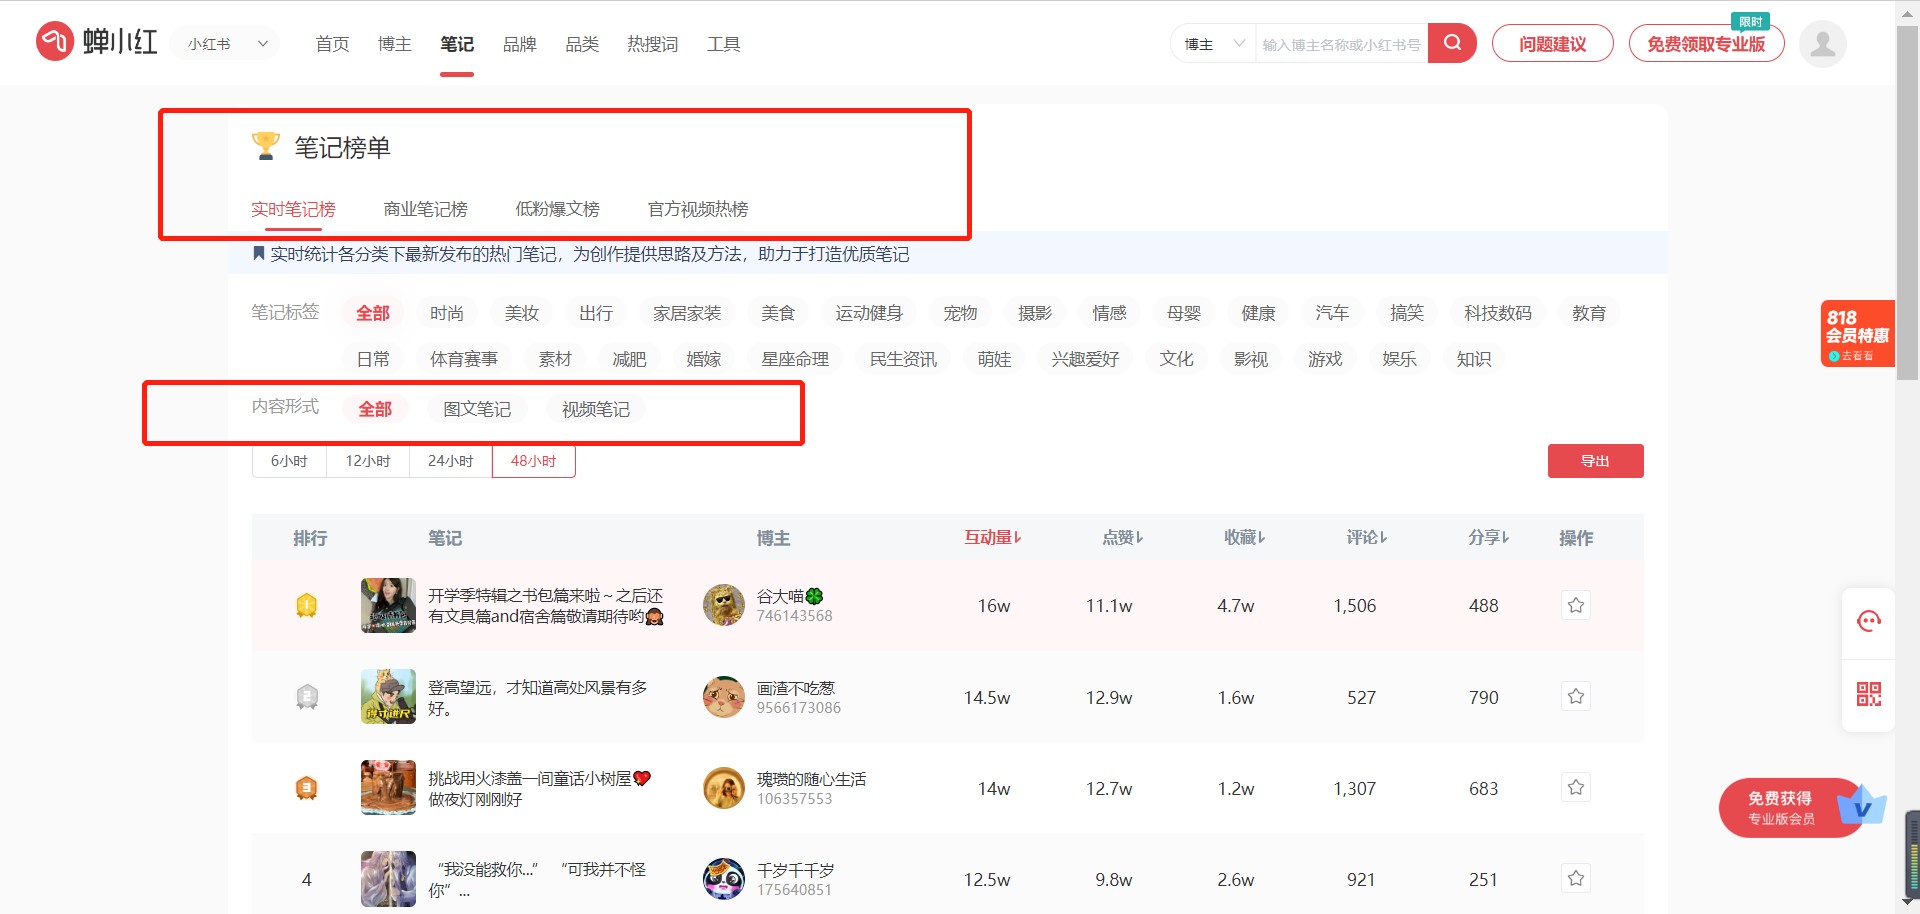Viewport: 1920px width, 914px height.
Task: Open note titled 登高望远，才知道高处风景有多好
Action: [x=538, y=698]
